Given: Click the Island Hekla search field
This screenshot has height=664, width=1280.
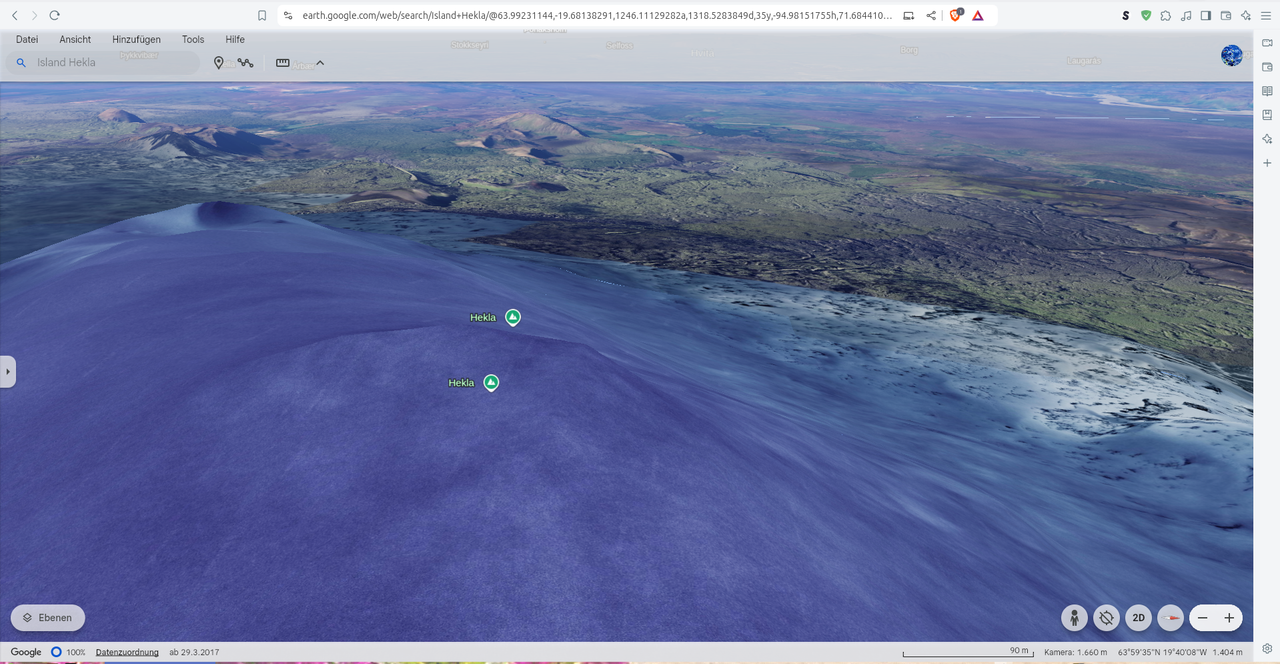Looking at the screenshot, I should pyautogui.click(x=104, y=62).
